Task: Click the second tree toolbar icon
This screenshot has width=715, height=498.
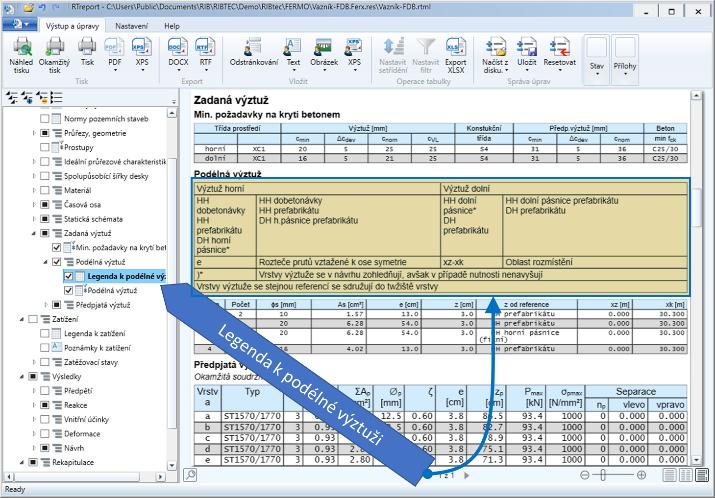Action: coord(27,97)
